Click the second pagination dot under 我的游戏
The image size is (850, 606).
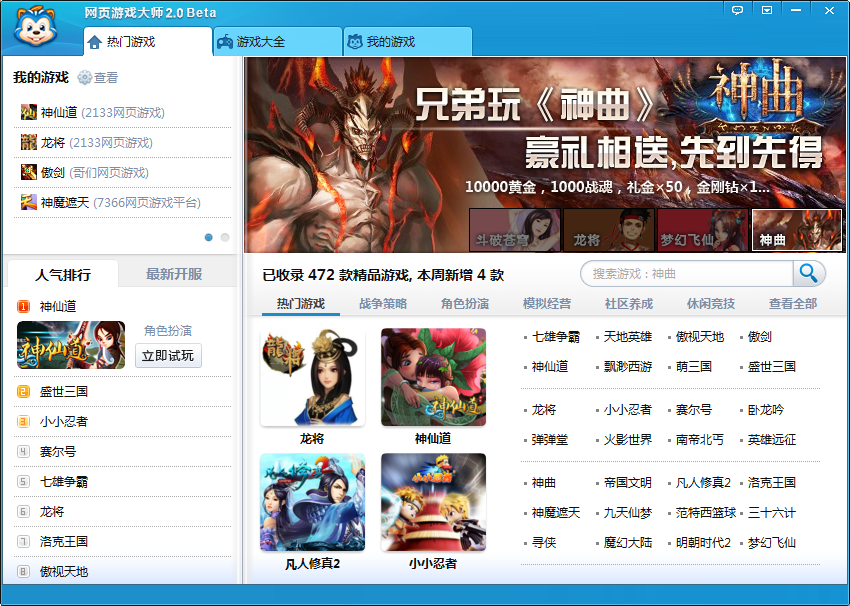[224, 237]
